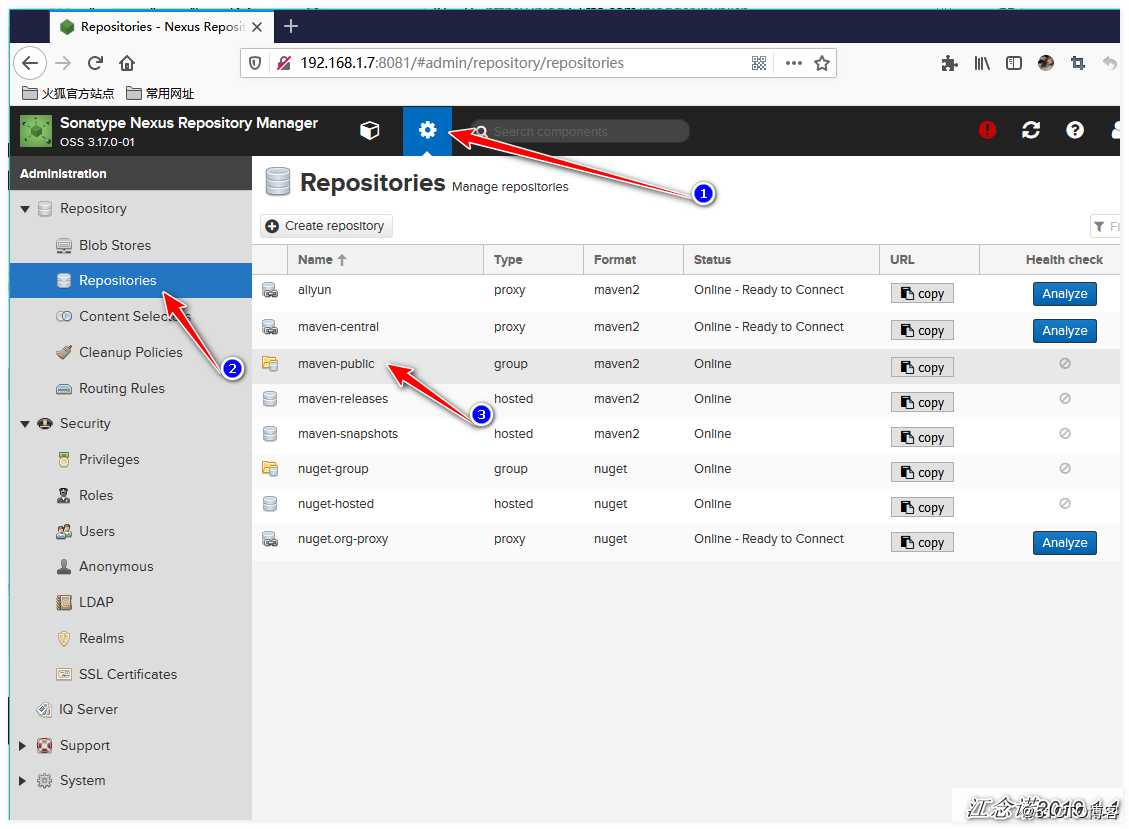Open the browser extensions puzzle icon
This screenshot has height=829, width=1129.
pos(949,63)
